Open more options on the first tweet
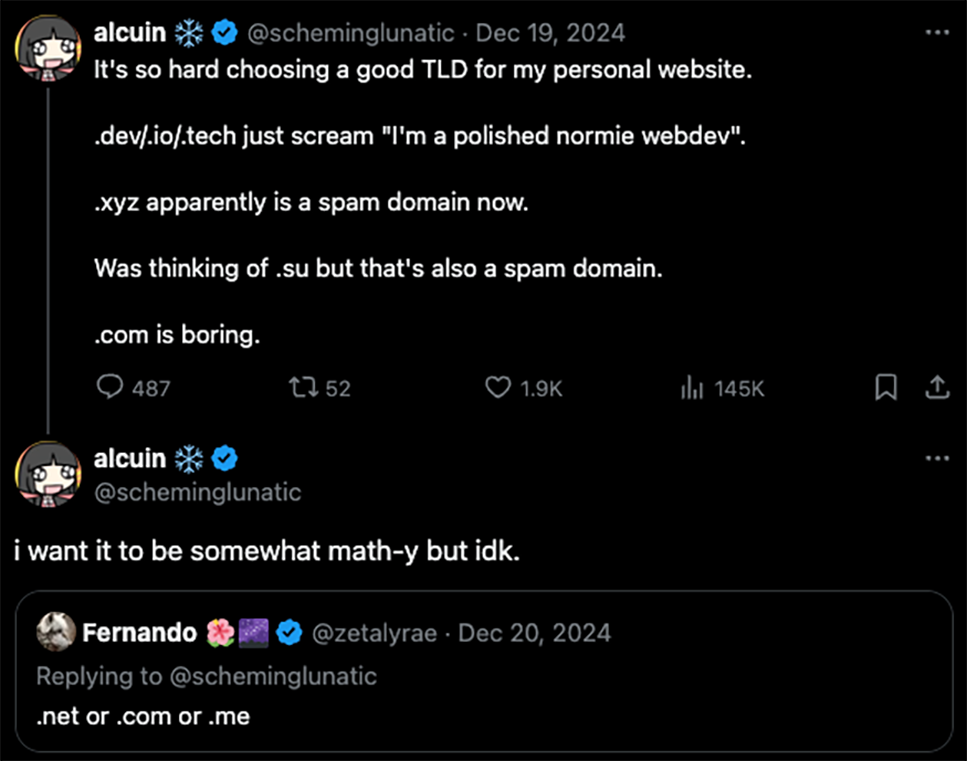The width and height of the screenshot is (967, 761). [x=937, y=32]
